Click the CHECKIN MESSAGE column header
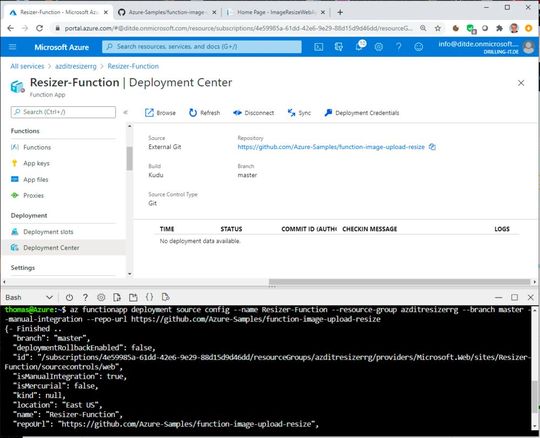 click(370, 229)
